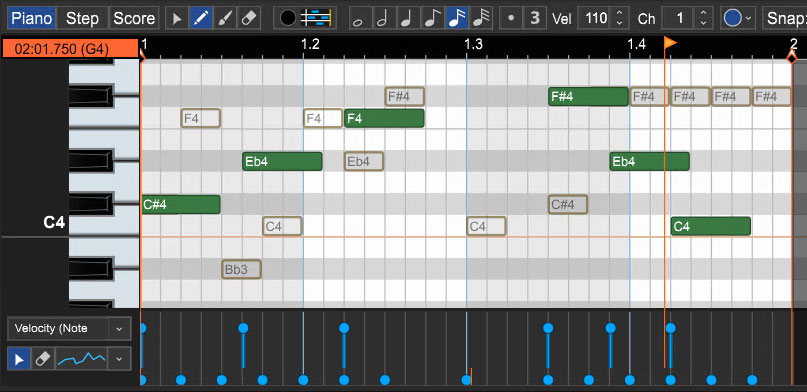Expand the blue color circle dropdown

[738, 19]
